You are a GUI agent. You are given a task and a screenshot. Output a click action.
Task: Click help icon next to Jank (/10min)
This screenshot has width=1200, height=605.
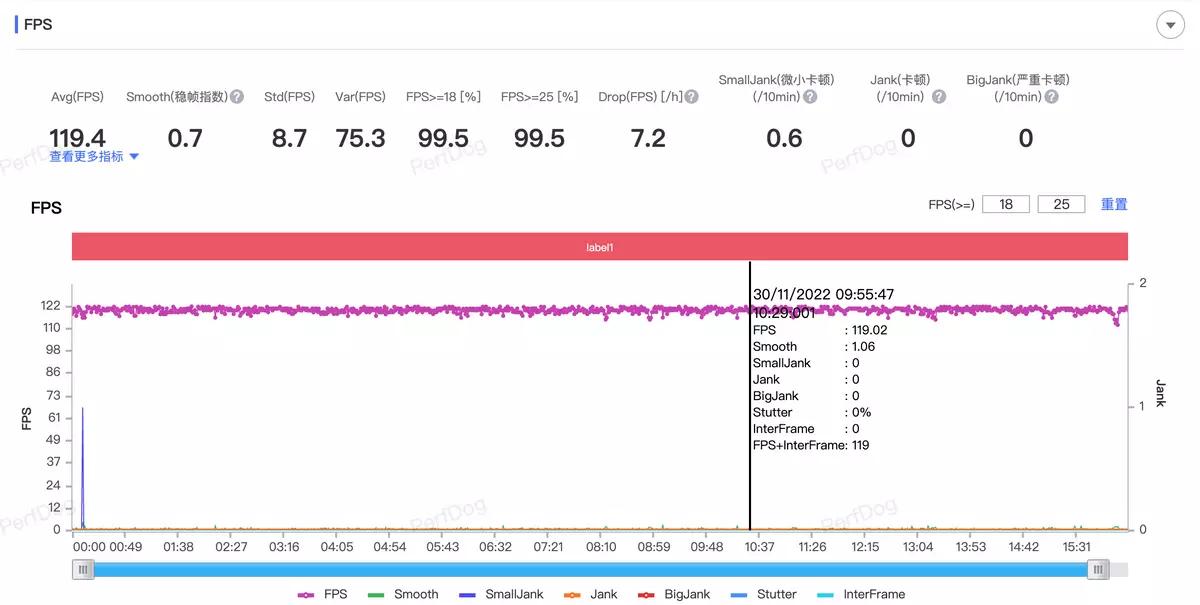pyautogui.click(x=939, y=97)
